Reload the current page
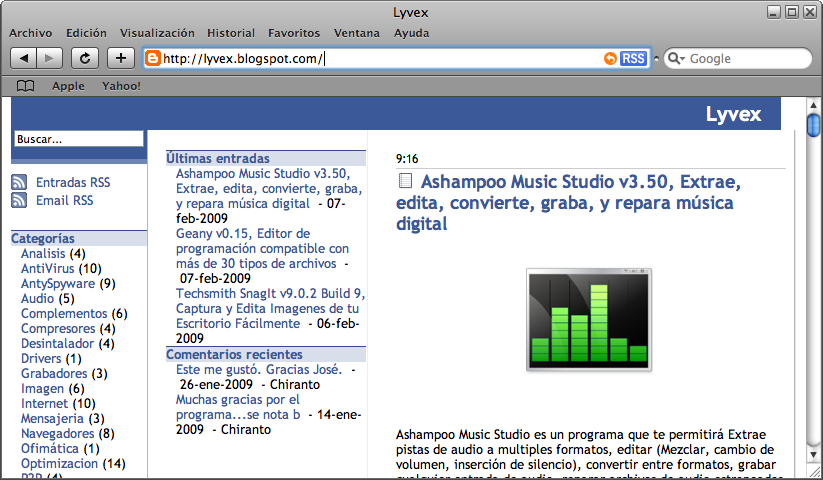The width and height of the screenshot is (823, 480). pos(85,58)
